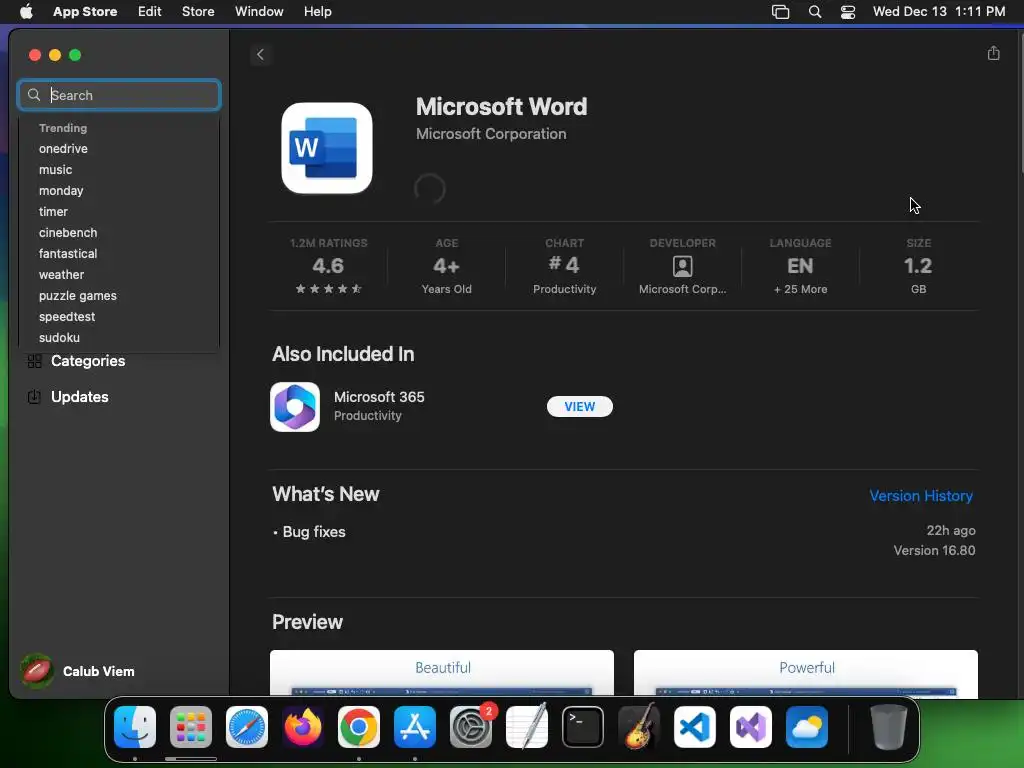
Task: Click the App Store Dock icon
Action: pyautogui.click(x=415, y=727)
